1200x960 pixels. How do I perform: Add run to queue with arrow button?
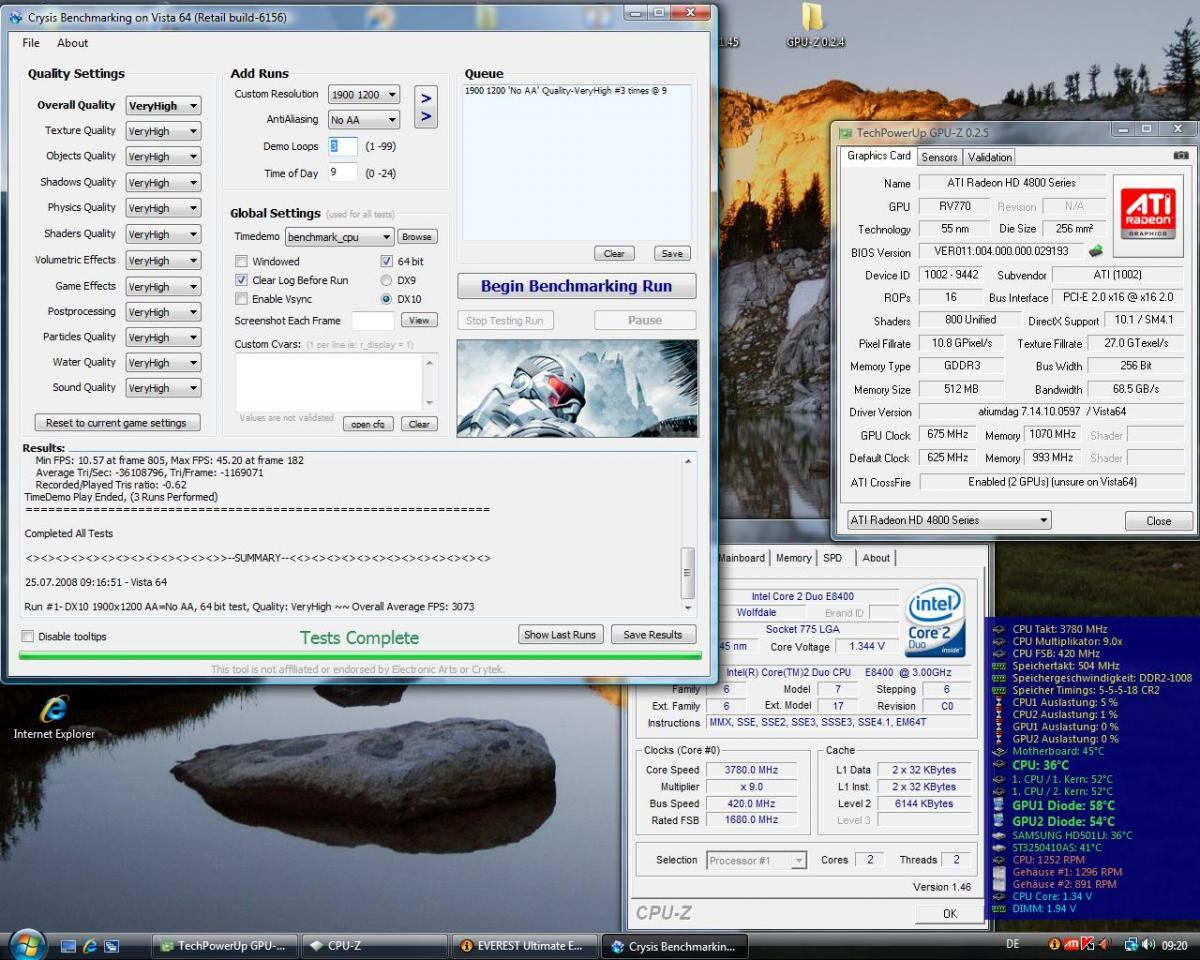pyautogui.click(x=426, y=107)
